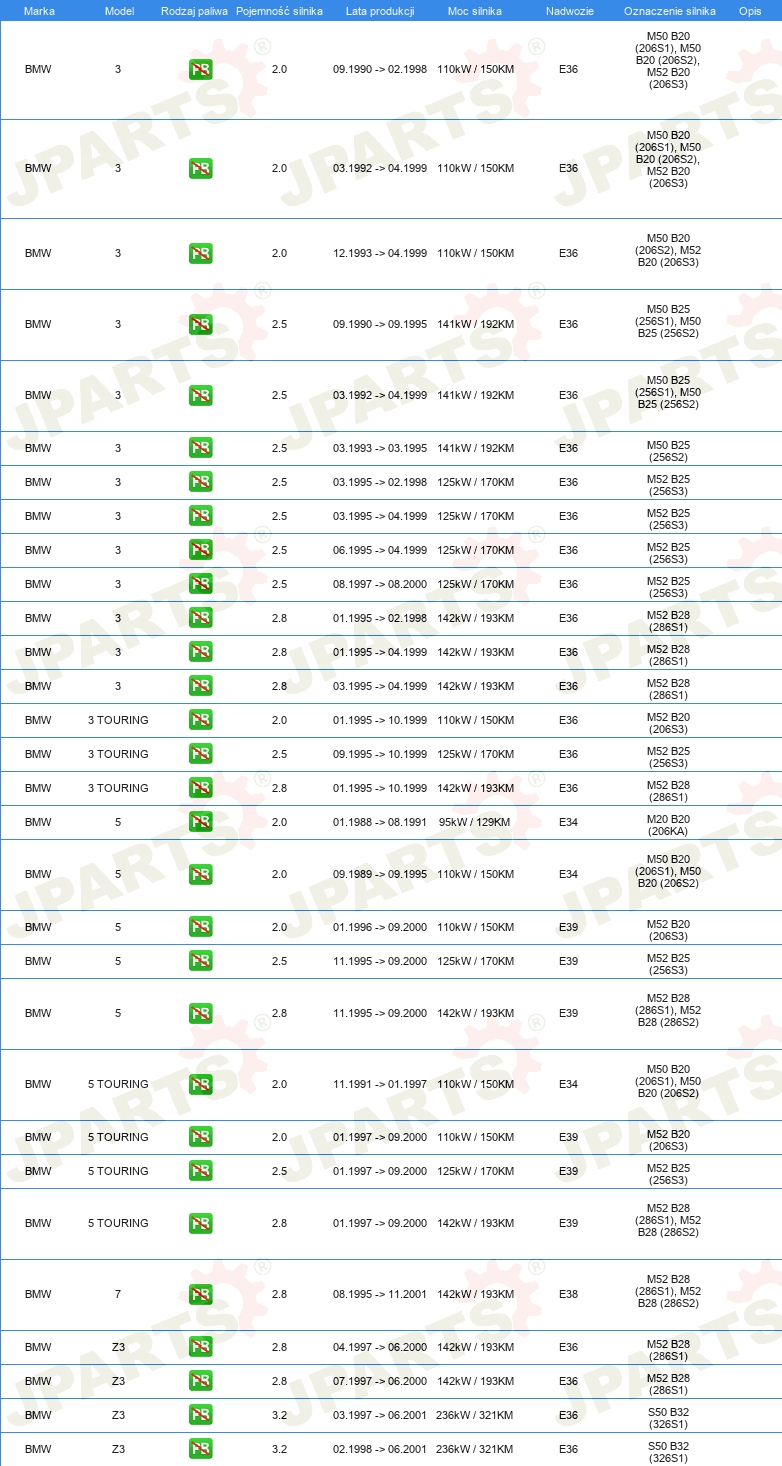The image size is (782, 1466).
Task: Select petrol icon in 3 TOURING 2.0 row
Action: coord(200,720)
